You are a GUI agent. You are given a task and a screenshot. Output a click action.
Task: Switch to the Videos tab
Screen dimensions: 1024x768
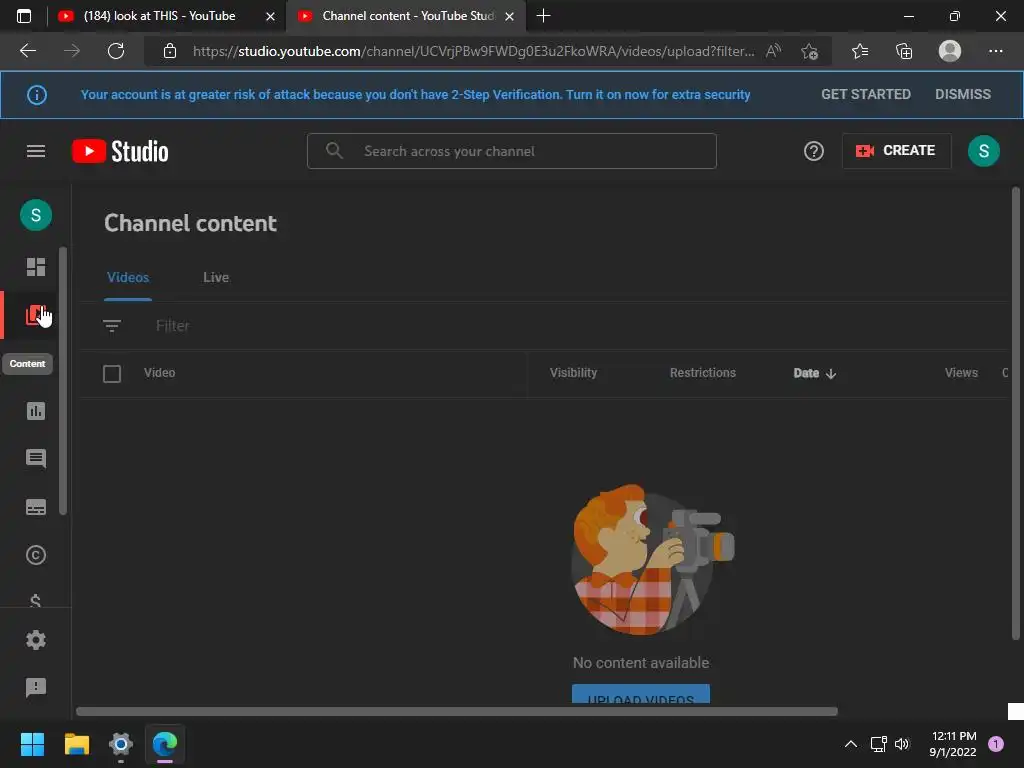tap(128, 278)
